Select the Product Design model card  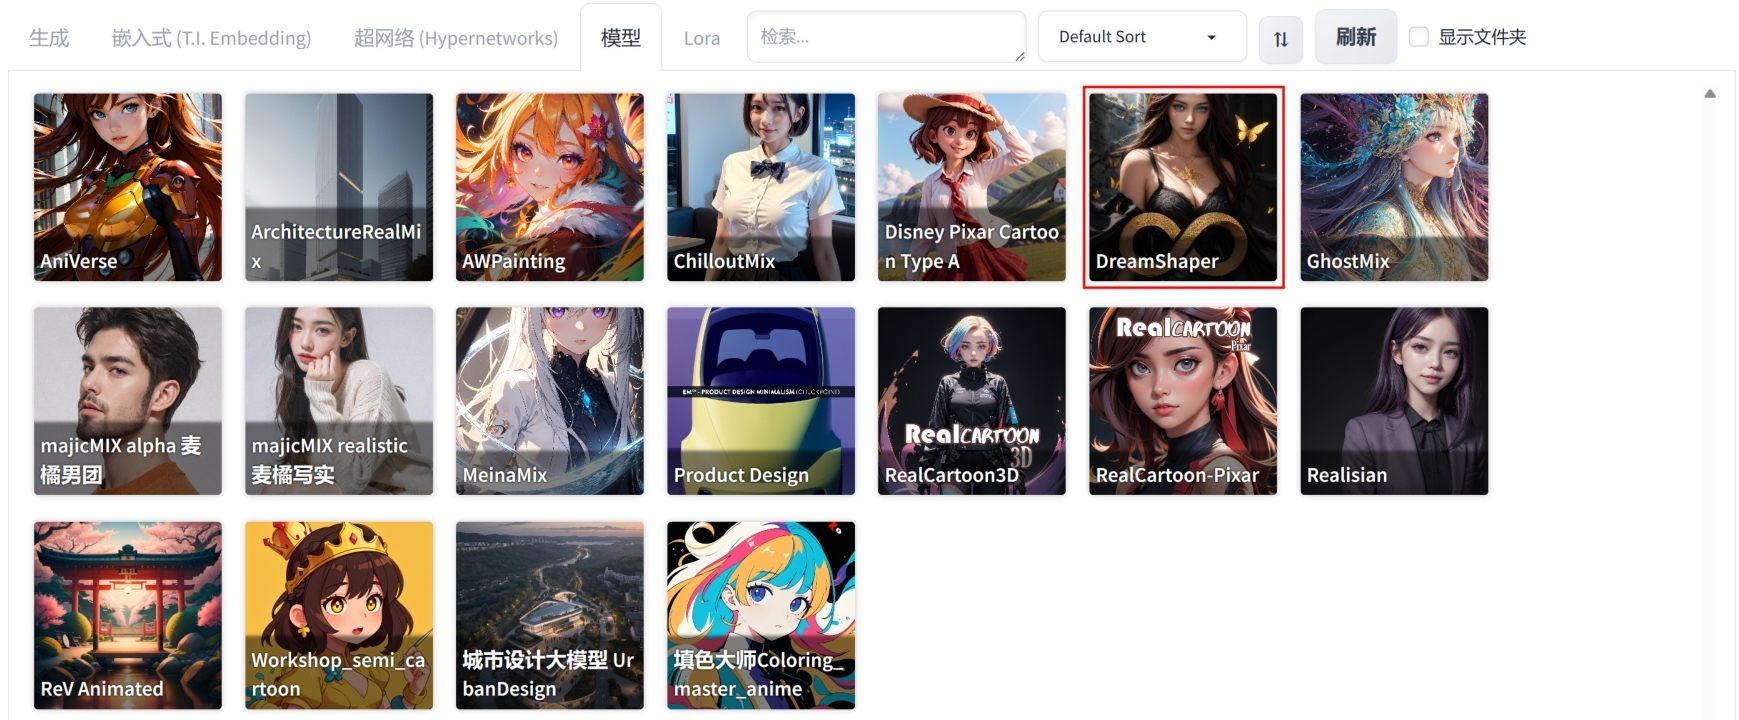tap(761, 401)
